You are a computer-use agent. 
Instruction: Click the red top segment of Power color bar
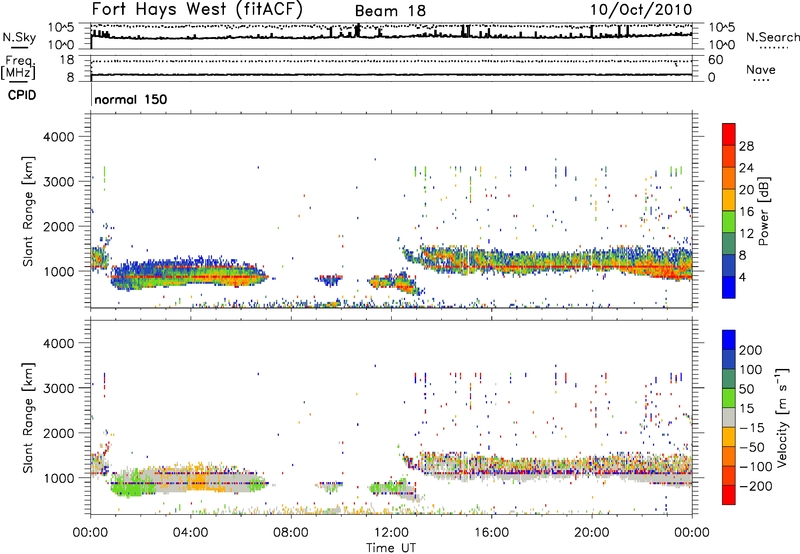729,134
